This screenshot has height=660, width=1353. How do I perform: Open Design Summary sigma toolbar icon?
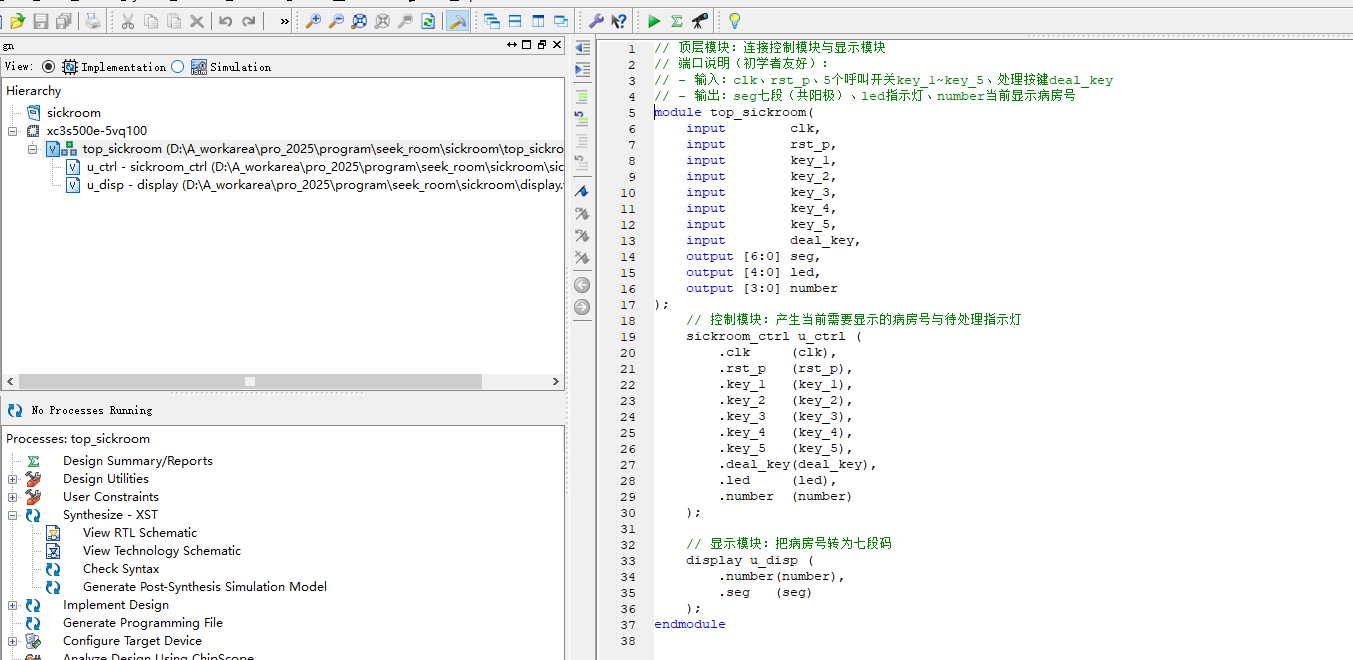[677, 20]
